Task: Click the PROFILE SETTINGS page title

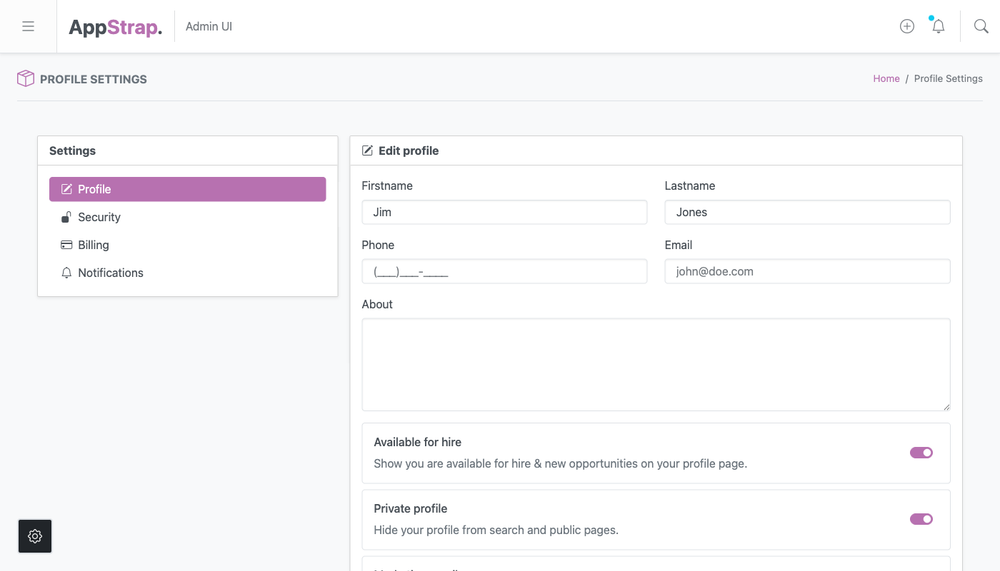Action: (93, 79)
